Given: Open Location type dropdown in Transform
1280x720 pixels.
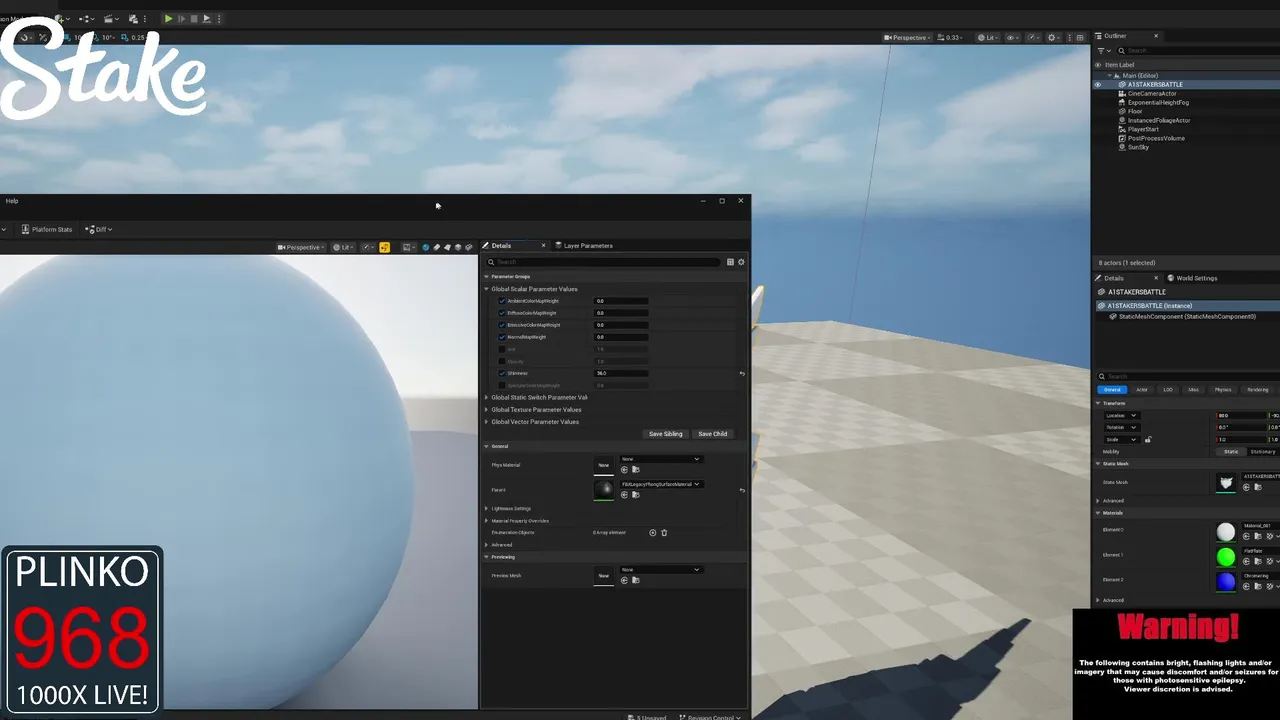Looking at the screenshot, I should point(1120,415).
